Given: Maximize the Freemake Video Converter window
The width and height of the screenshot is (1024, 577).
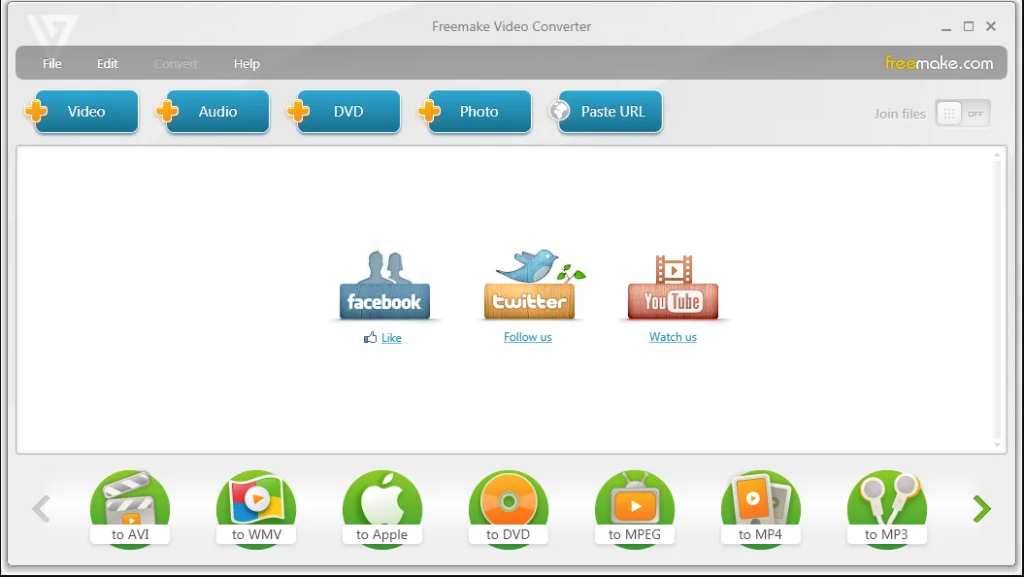Looking at the screenshot, I should pyautogui.click(x=968, y=26).
